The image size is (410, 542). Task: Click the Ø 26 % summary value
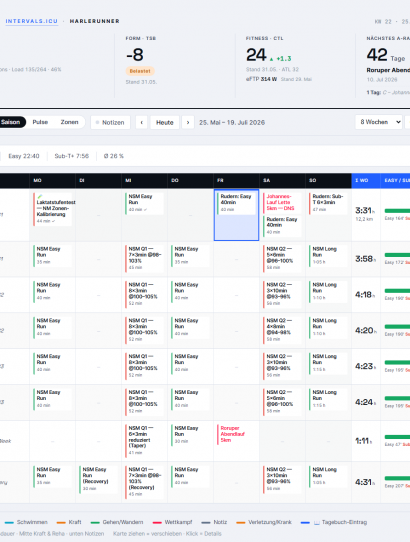(x=114, y=156)
